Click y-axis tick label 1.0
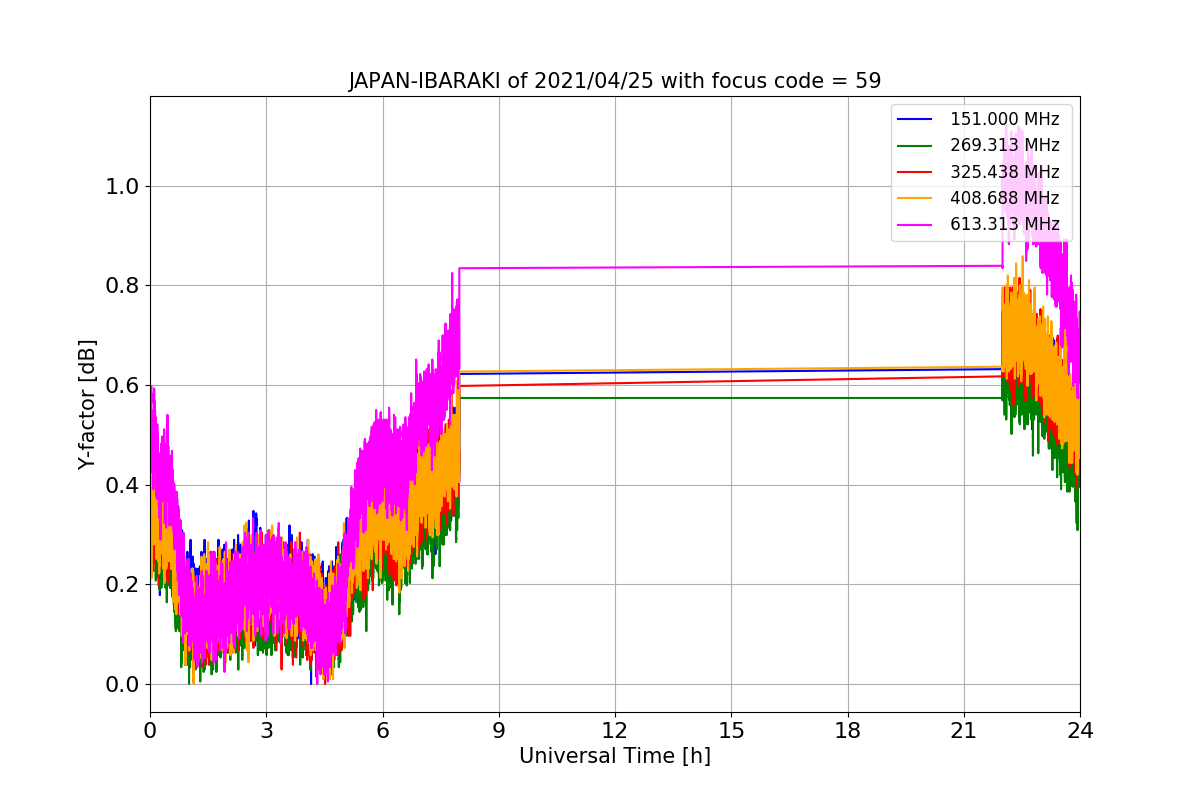Screen dimensions: 1200x800 pyautogui.click(x=123, y=187)
